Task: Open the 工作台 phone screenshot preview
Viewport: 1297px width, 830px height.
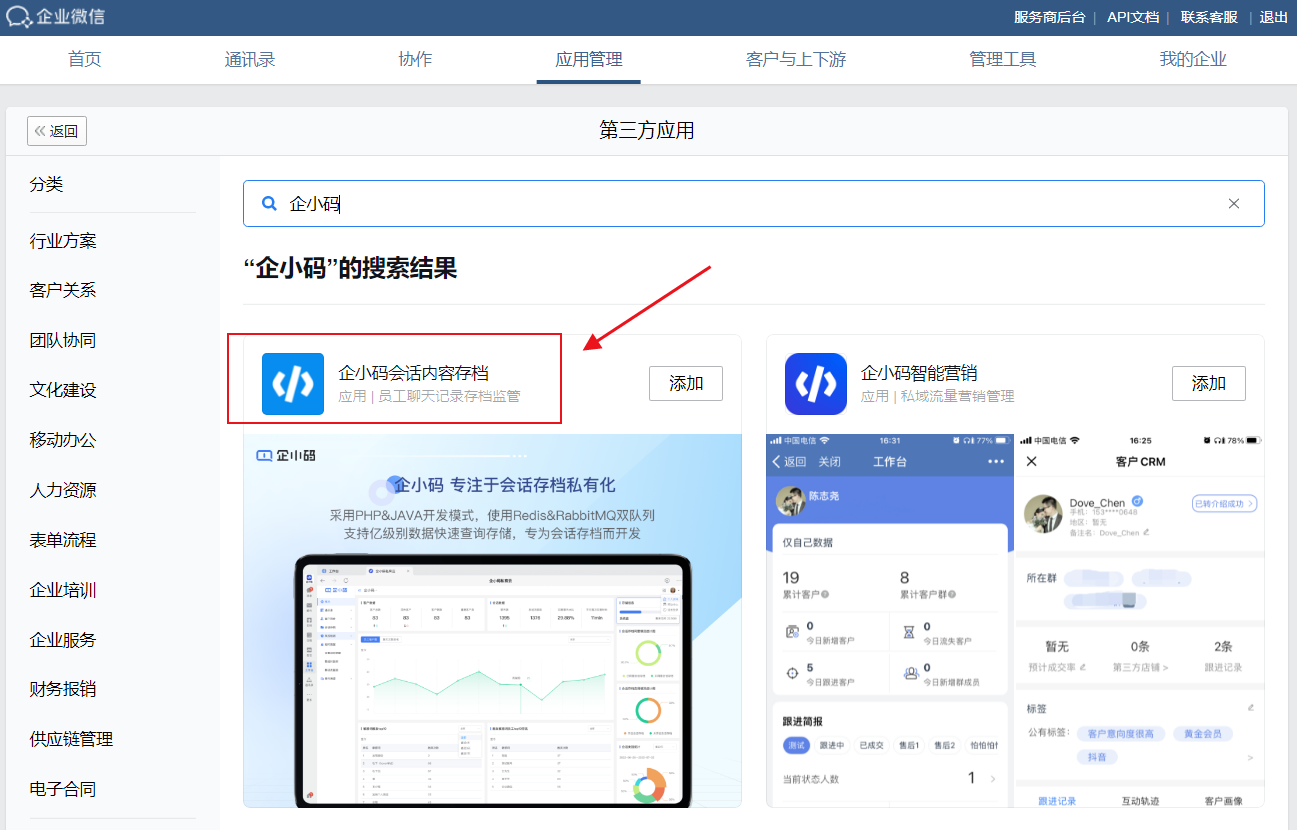Action: coord(890,620)
